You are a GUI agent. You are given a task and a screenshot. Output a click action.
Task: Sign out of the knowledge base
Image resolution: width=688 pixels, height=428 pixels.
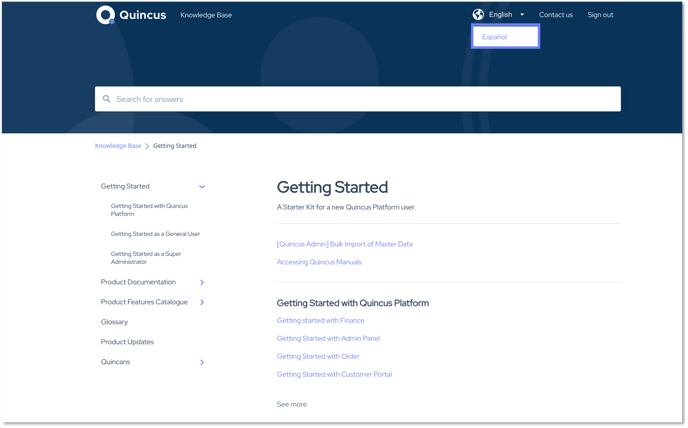click(x=601, y=14)
